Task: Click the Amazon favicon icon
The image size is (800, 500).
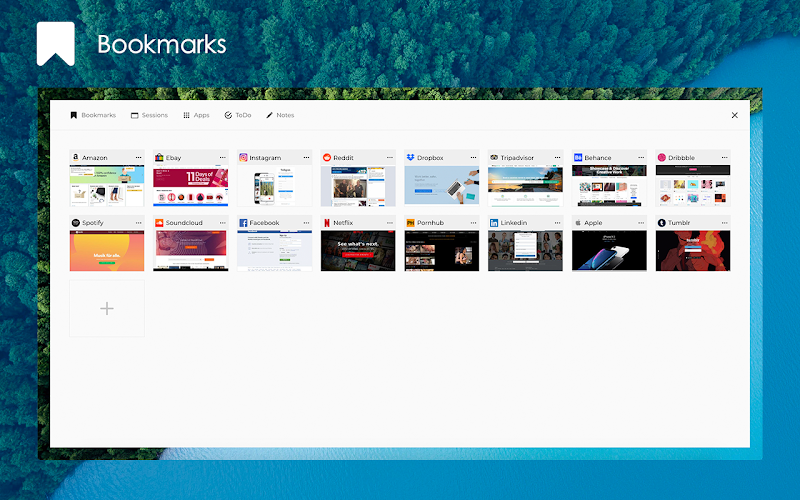Action: [76, 158]
